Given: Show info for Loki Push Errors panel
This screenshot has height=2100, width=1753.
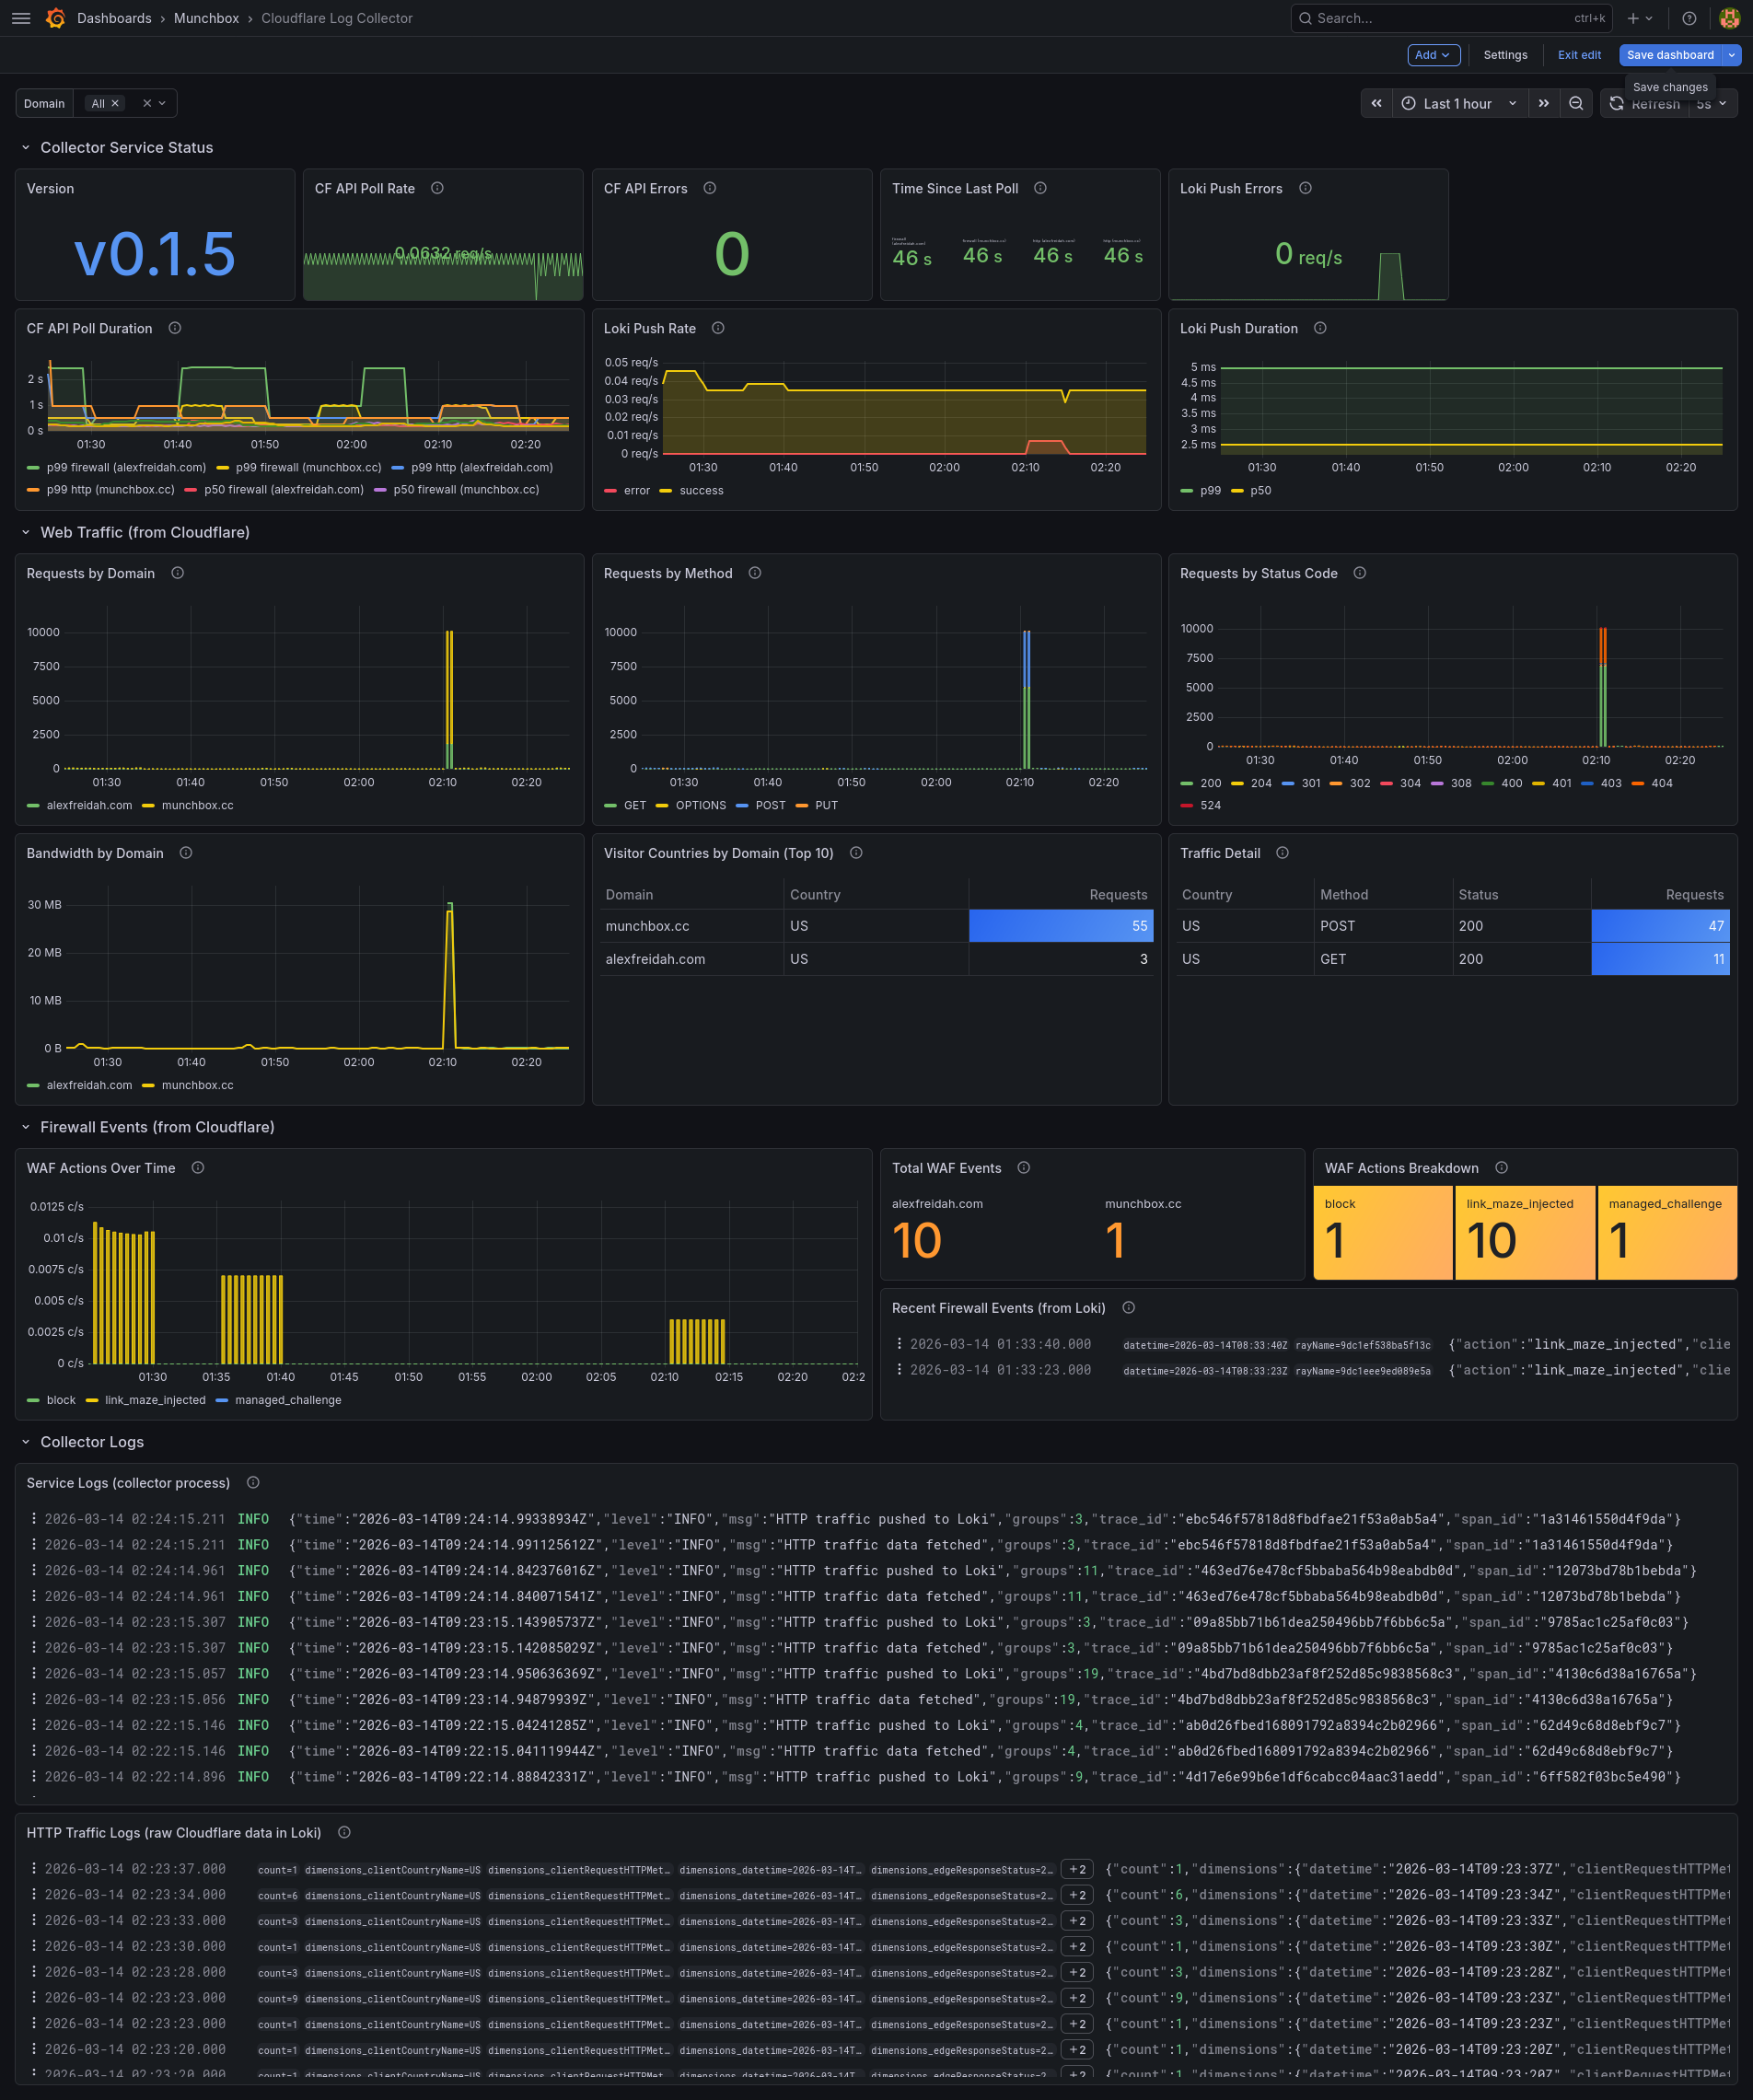Looking at the screenshot, I should [x=1305, y=188].
